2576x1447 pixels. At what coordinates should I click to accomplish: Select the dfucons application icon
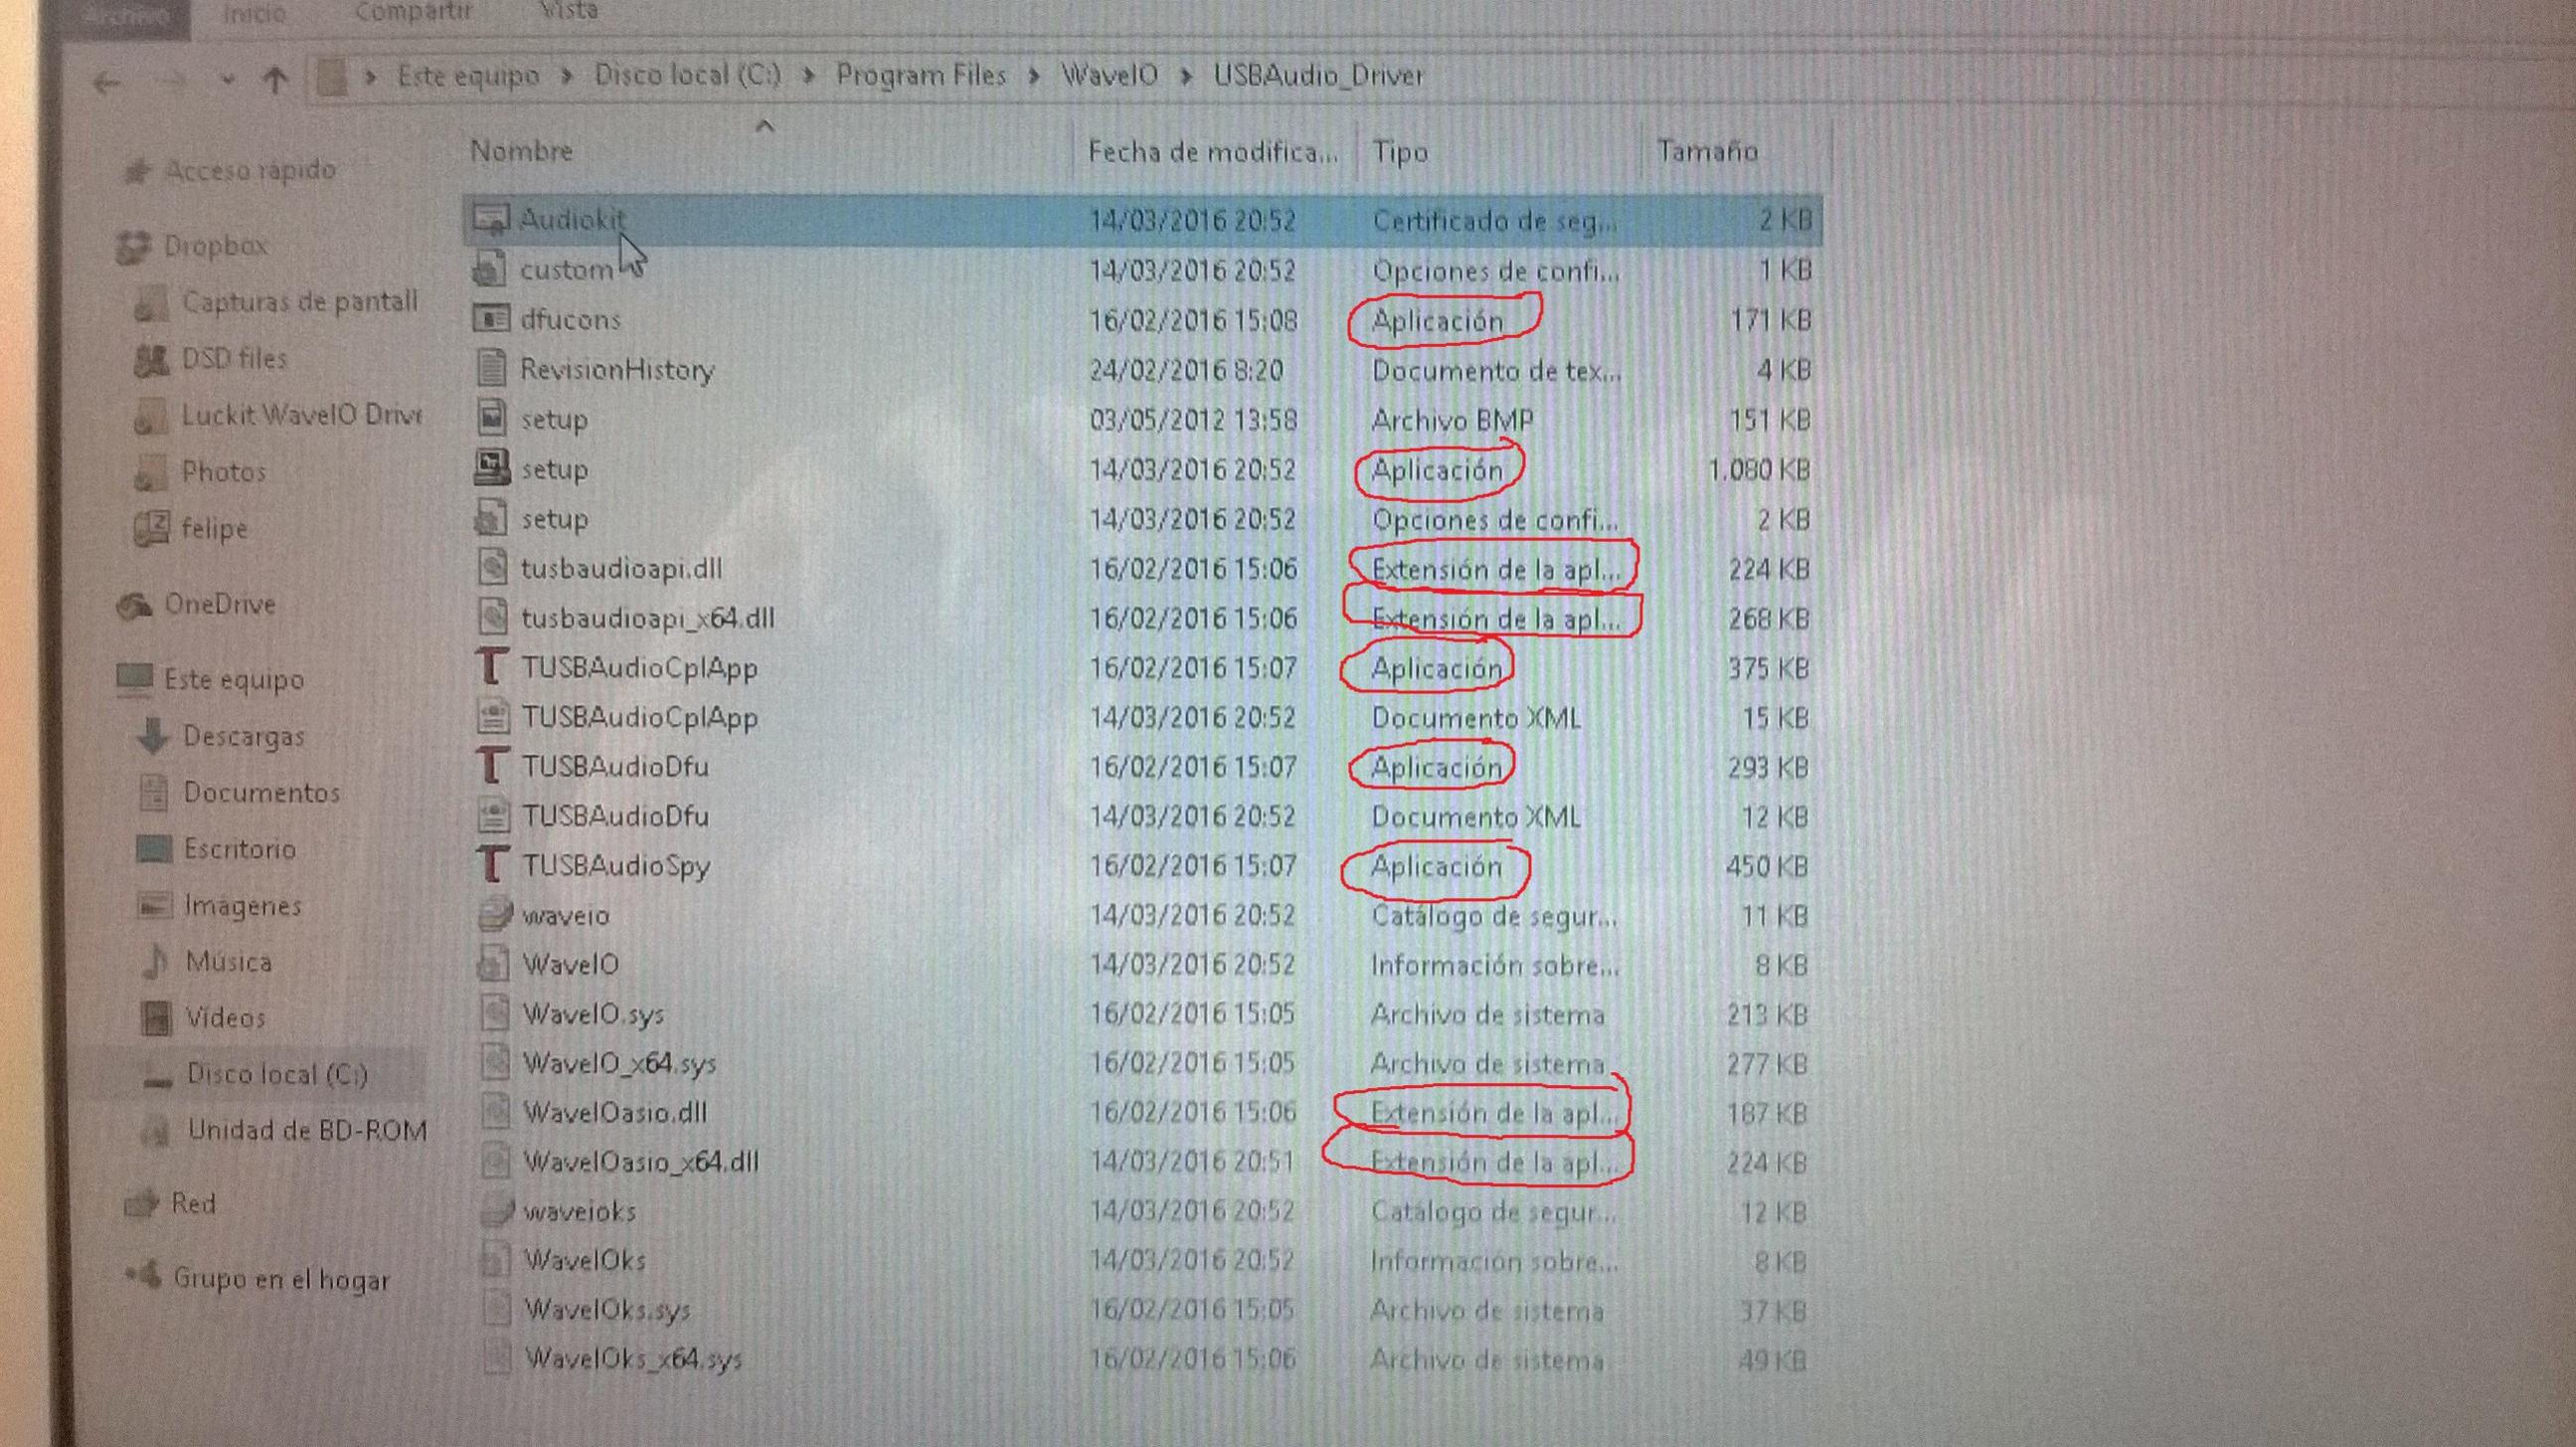[x=490, y=318]
